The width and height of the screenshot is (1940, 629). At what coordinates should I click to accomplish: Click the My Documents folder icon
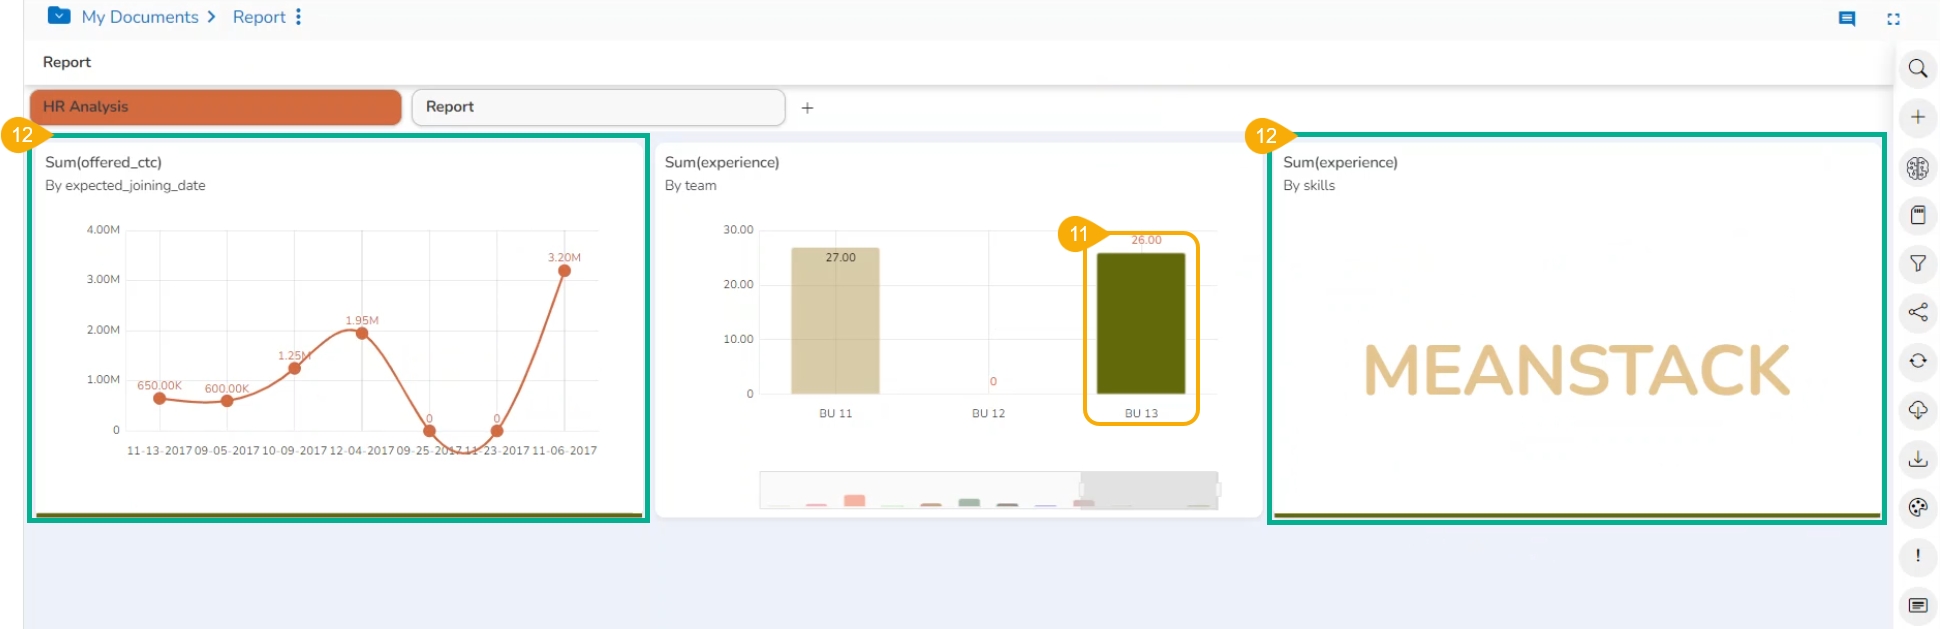(x=59, y=16)
